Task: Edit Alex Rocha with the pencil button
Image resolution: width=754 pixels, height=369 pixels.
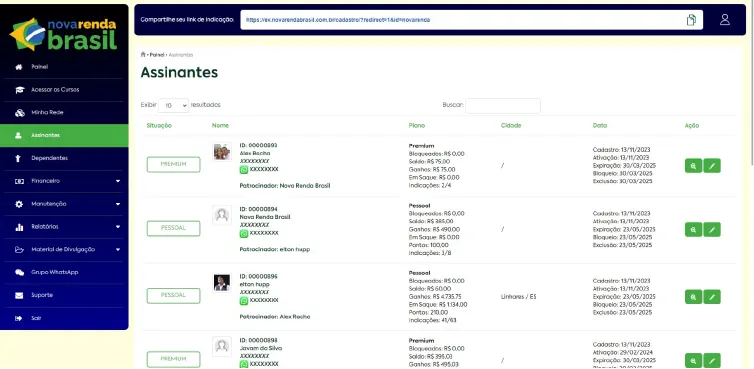Action: coord(712,165)
